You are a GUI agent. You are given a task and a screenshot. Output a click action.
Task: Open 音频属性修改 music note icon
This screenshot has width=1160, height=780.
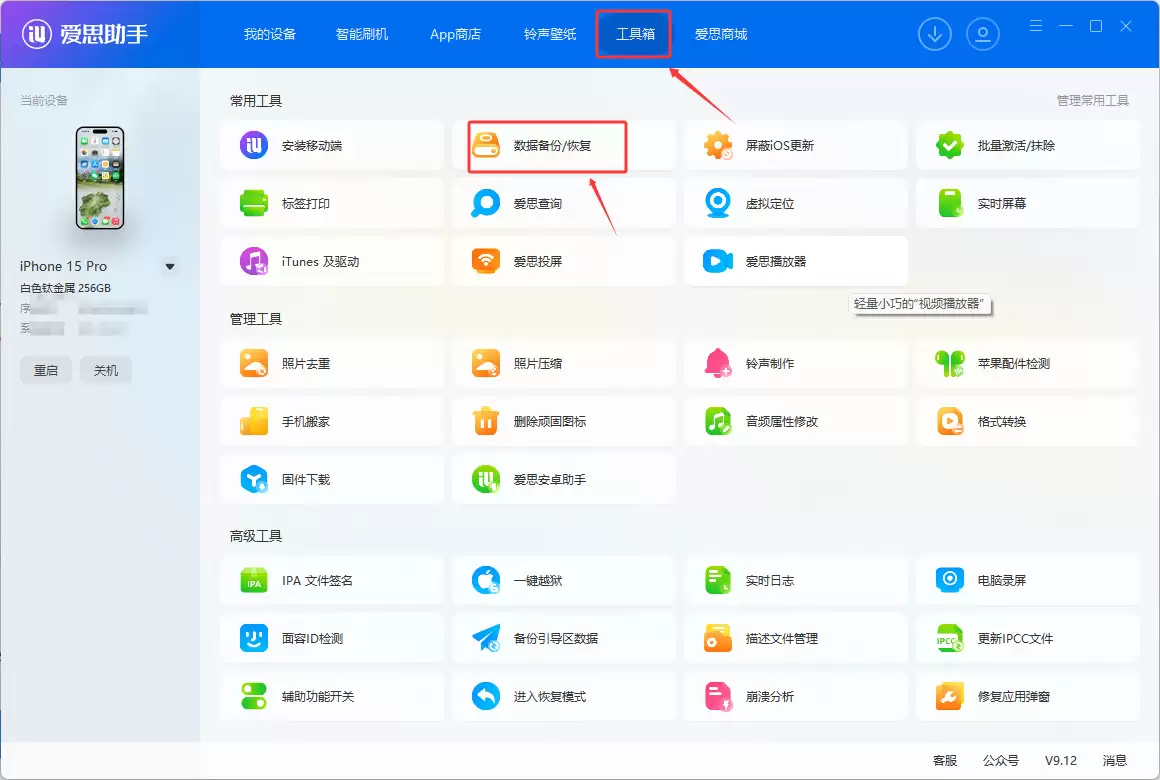coord(718,421)
